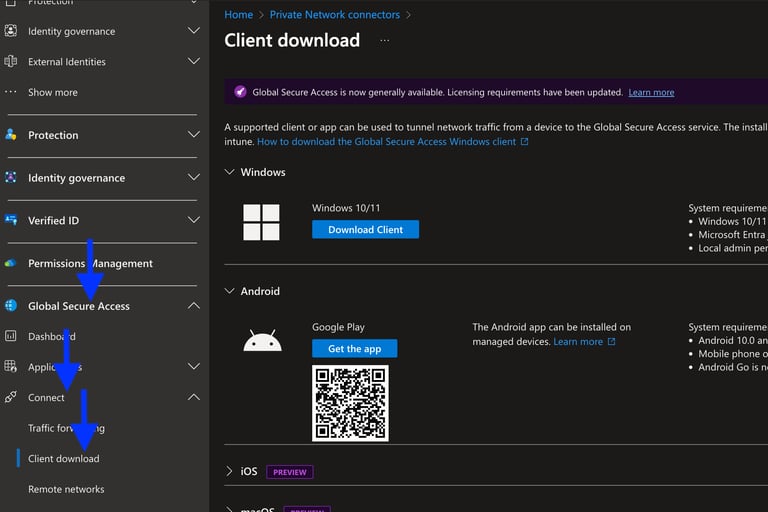Expand the External Identities chevron
The image size is (768, 512).
pos(193,61)
